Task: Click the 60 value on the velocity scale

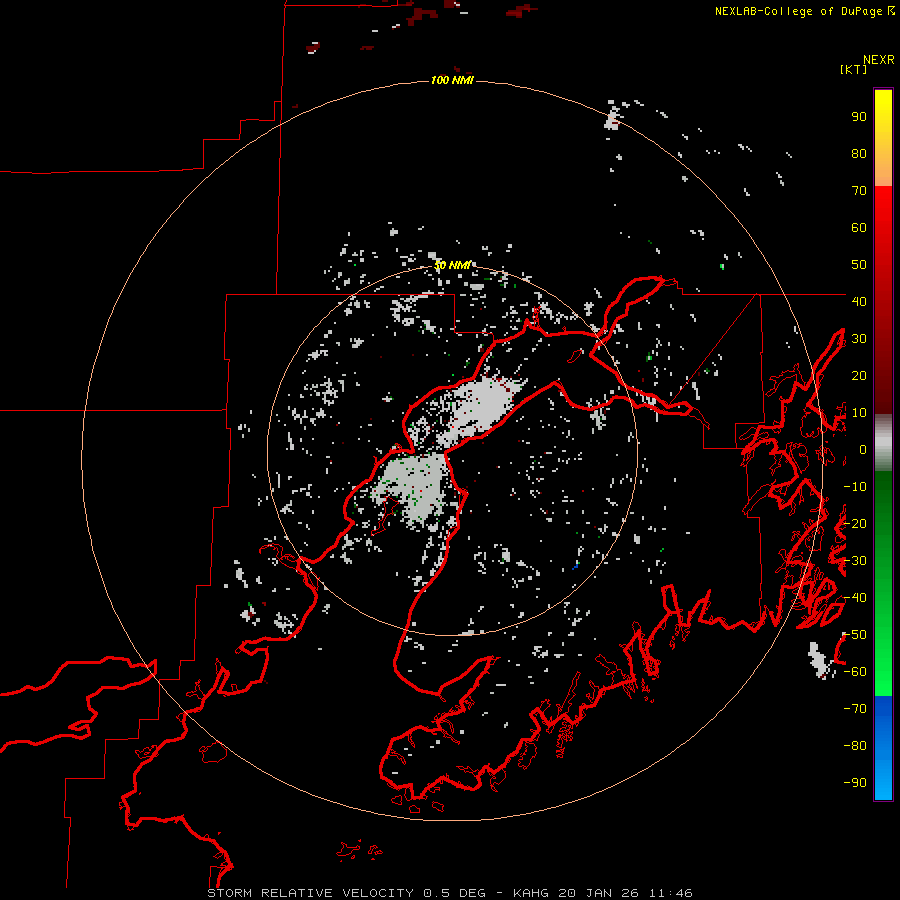Action: (859, 227)
